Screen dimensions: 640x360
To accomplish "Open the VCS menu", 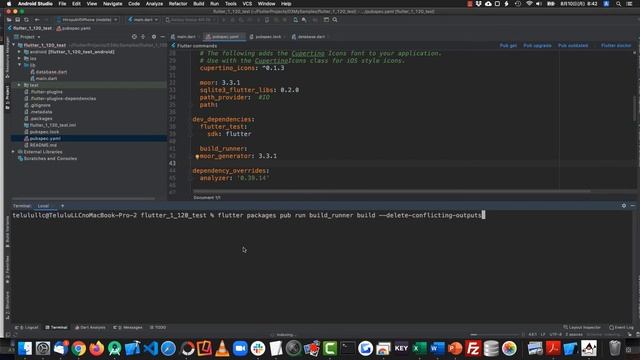I will 247,4.
